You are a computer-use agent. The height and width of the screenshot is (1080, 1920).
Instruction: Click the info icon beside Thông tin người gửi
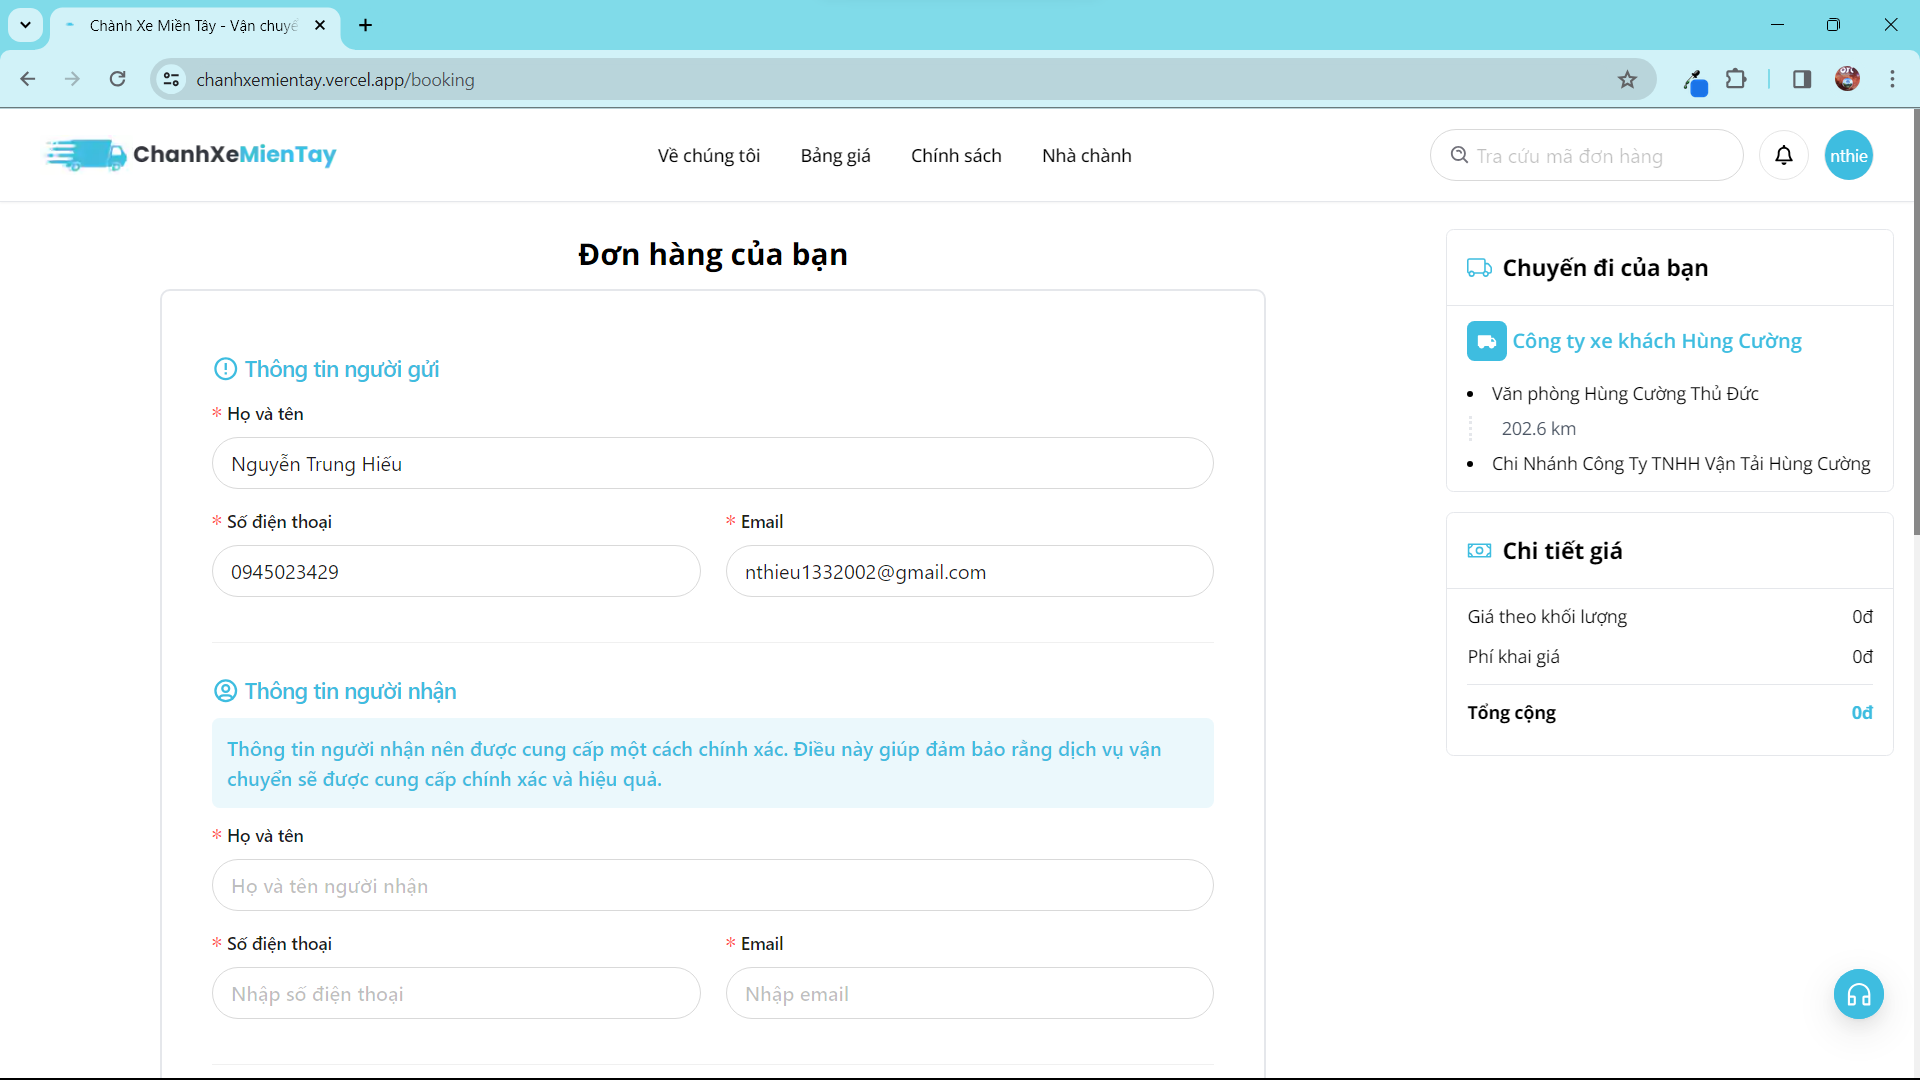(225, 369)
